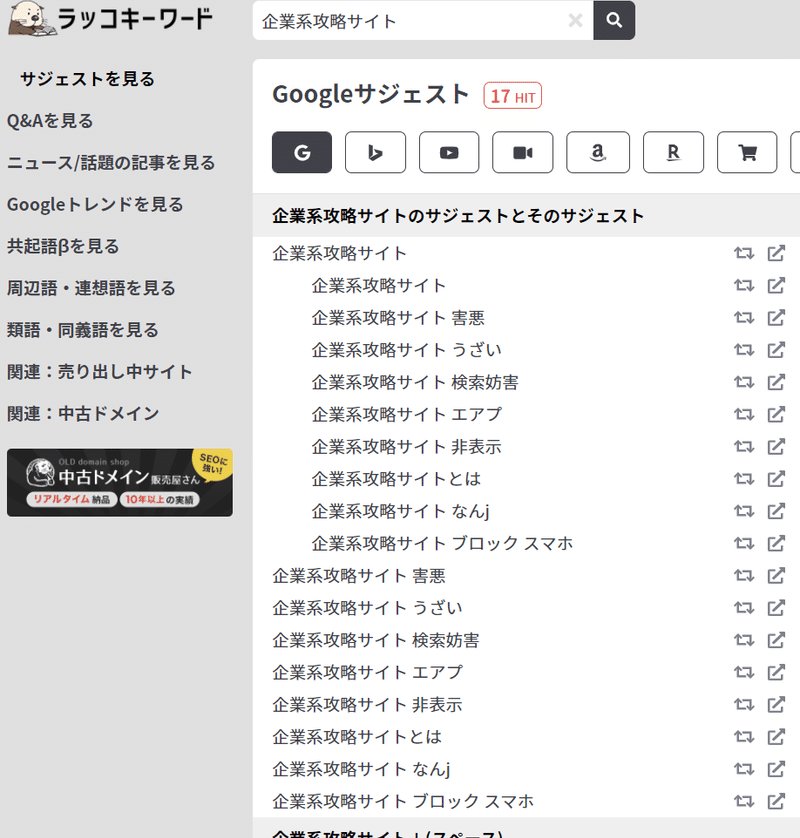Re-search icon for non-indented 企業系攻略サイト 検索妨害

(744, 640)
